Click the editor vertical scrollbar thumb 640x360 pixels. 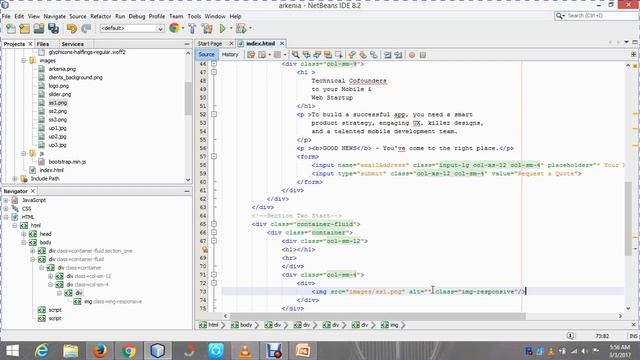(x=628, y=218)
